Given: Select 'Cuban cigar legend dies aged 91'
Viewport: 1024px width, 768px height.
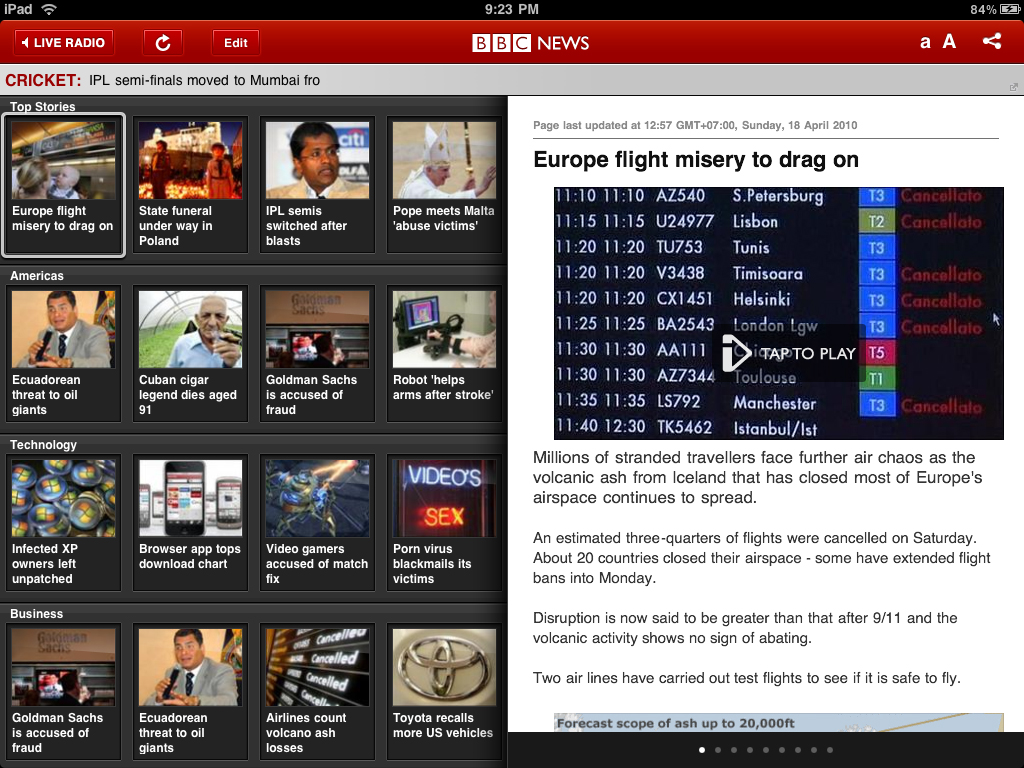Looking at the screenshot, I should coord(190,353).
